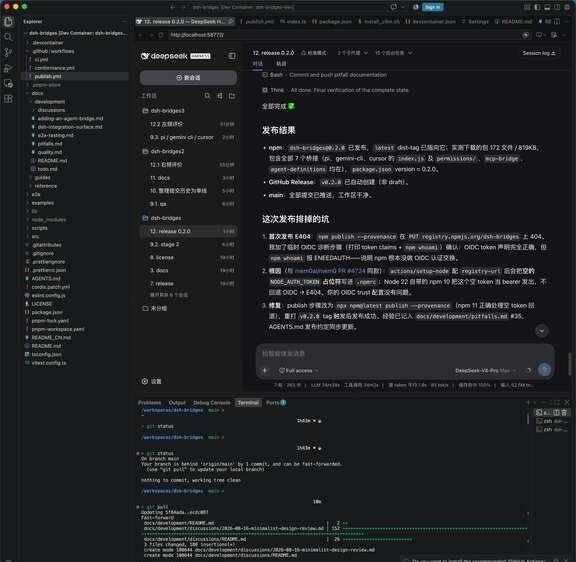Open the Ports panel tab

pos(276,403)
